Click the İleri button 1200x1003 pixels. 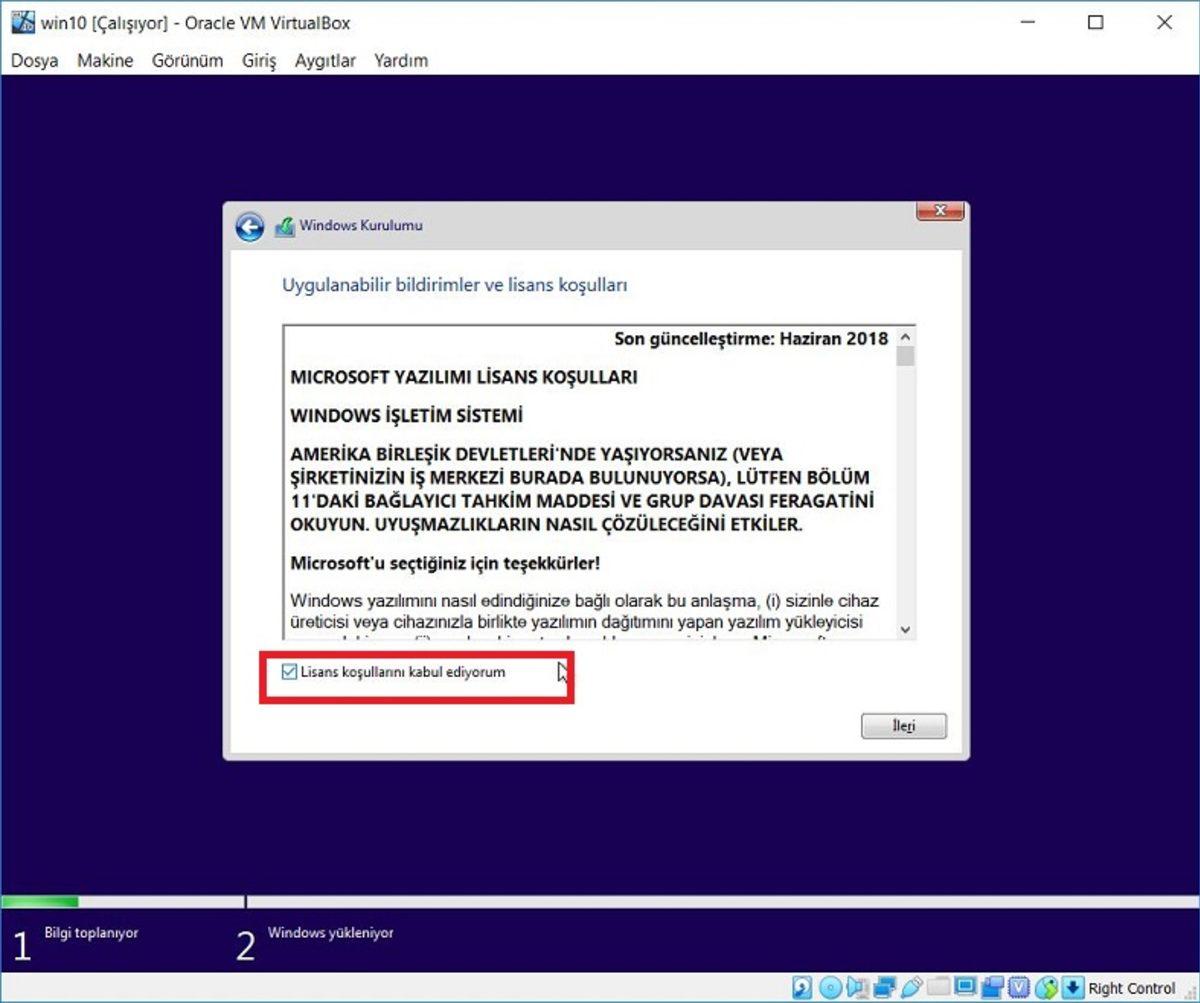click(902, 726)
